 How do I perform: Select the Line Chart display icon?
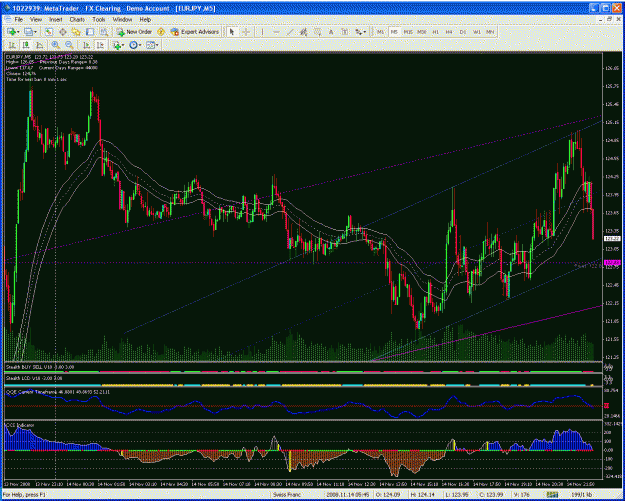(x=39, y=45)
